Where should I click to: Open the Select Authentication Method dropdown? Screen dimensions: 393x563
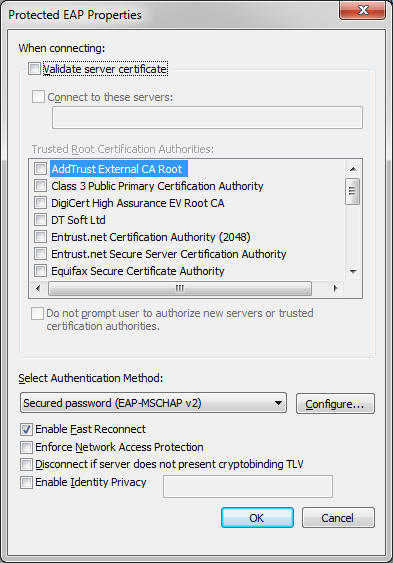coord(154,403)
